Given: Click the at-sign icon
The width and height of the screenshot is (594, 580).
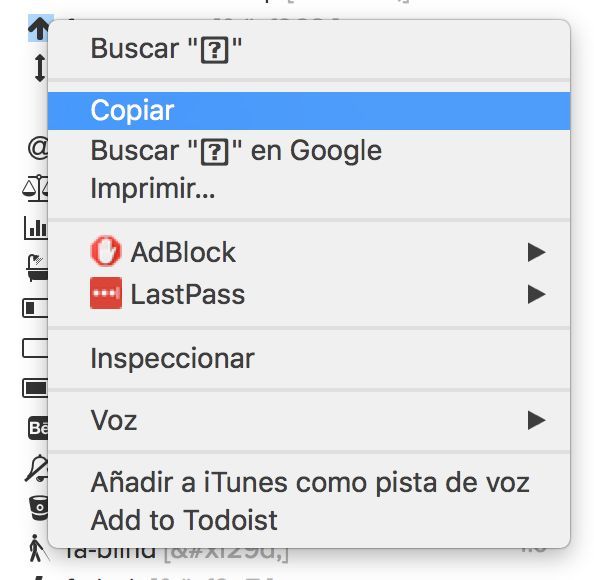Looking at the screenshot, I should [38, 147].
